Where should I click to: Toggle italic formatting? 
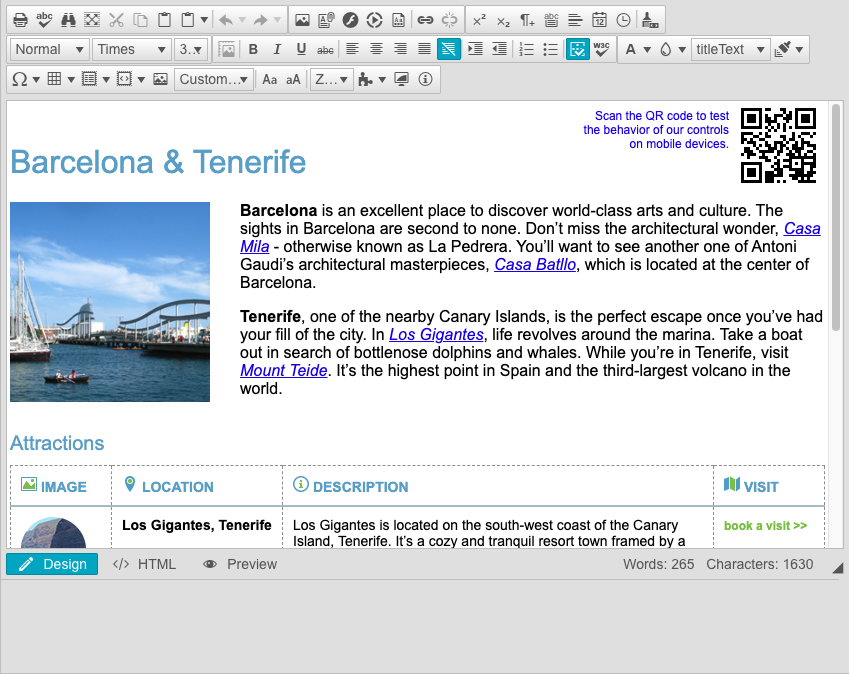[x=277, y=49]
